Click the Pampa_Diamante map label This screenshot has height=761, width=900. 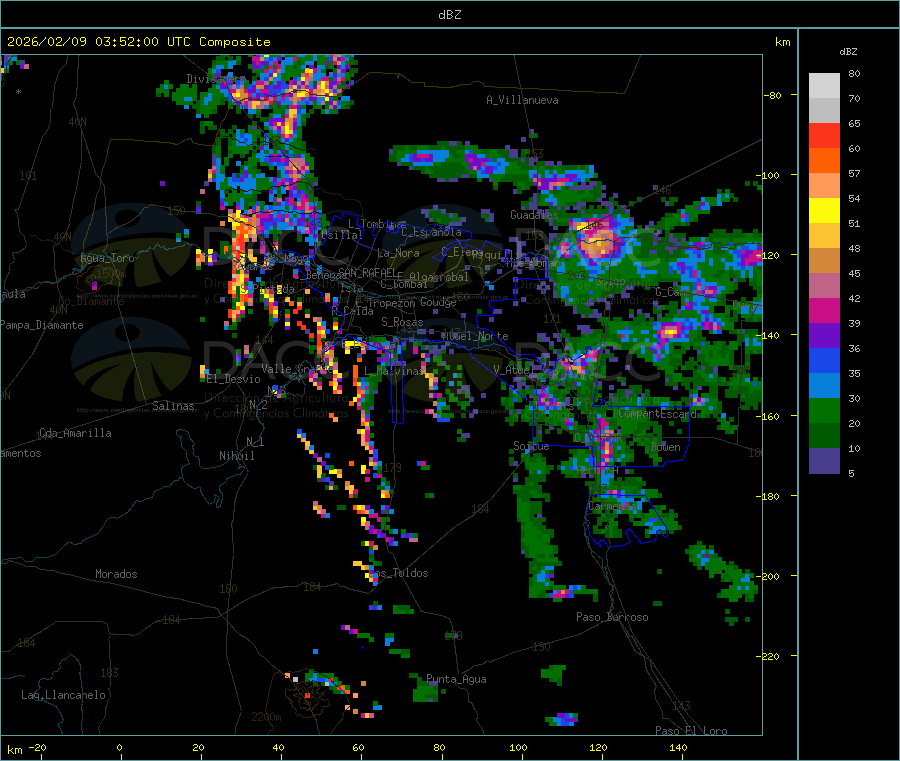coord(42,325)
